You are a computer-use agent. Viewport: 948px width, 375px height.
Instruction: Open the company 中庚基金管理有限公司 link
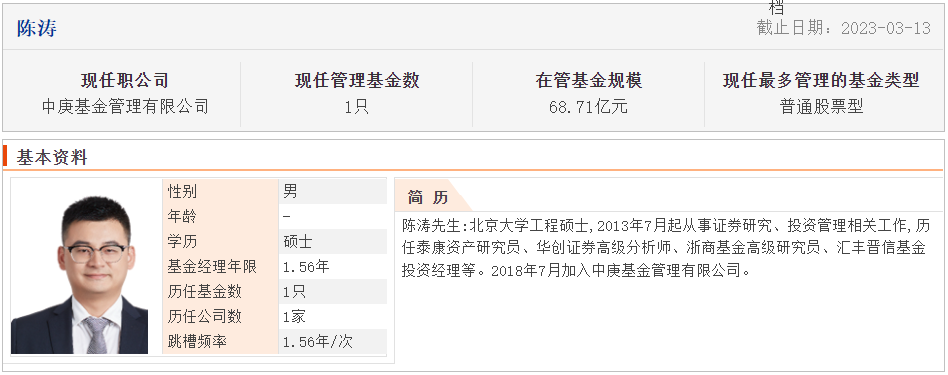pyautogui.click(x=125, y=107)
